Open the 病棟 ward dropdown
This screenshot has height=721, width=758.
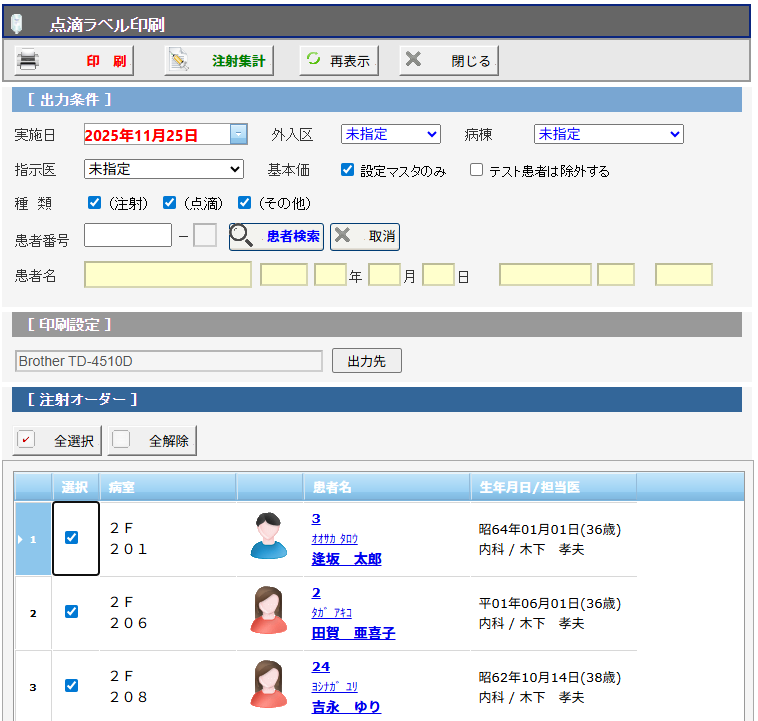click(608, 134)
